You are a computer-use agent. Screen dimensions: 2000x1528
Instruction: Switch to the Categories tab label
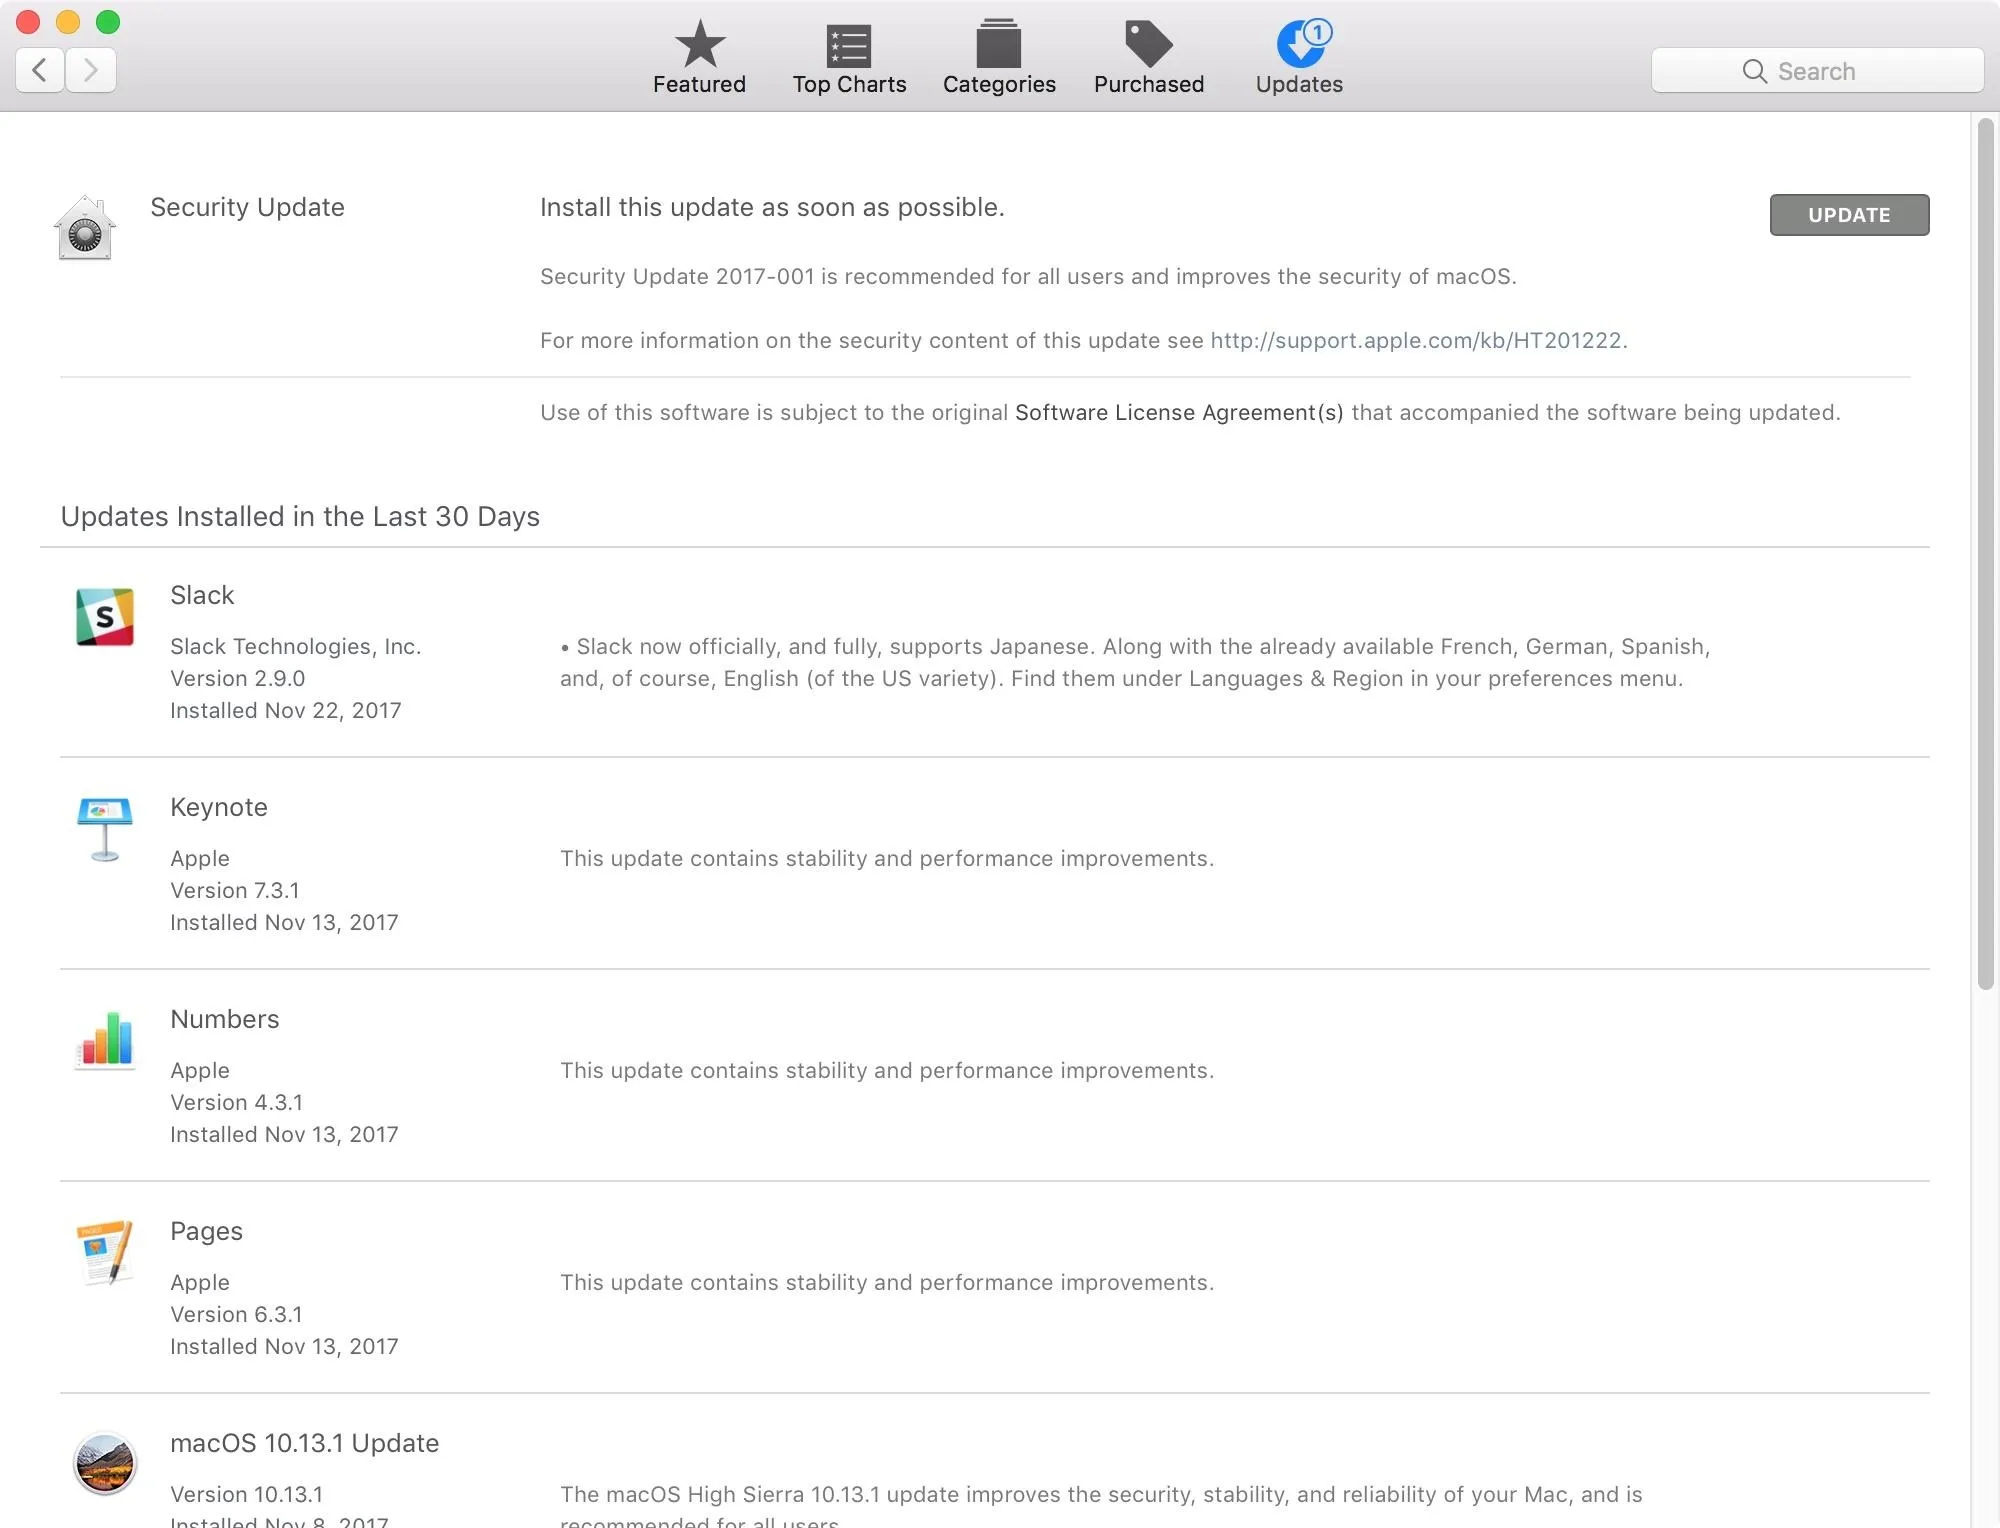tap(999, 84)
